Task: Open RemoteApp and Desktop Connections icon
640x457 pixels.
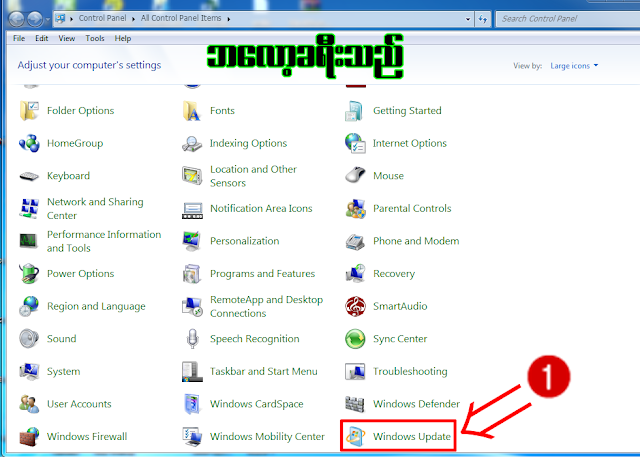Action: (192, 306)
